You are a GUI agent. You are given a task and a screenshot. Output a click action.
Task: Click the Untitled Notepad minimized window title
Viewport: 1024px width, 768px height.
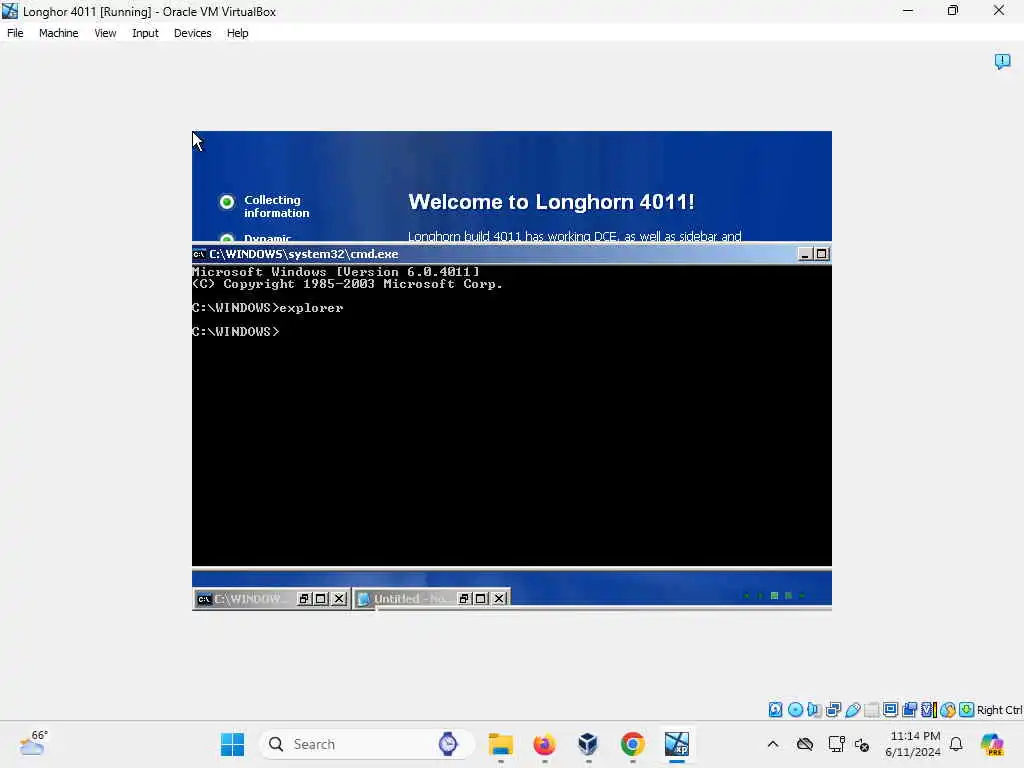click(x=410, y=599)
